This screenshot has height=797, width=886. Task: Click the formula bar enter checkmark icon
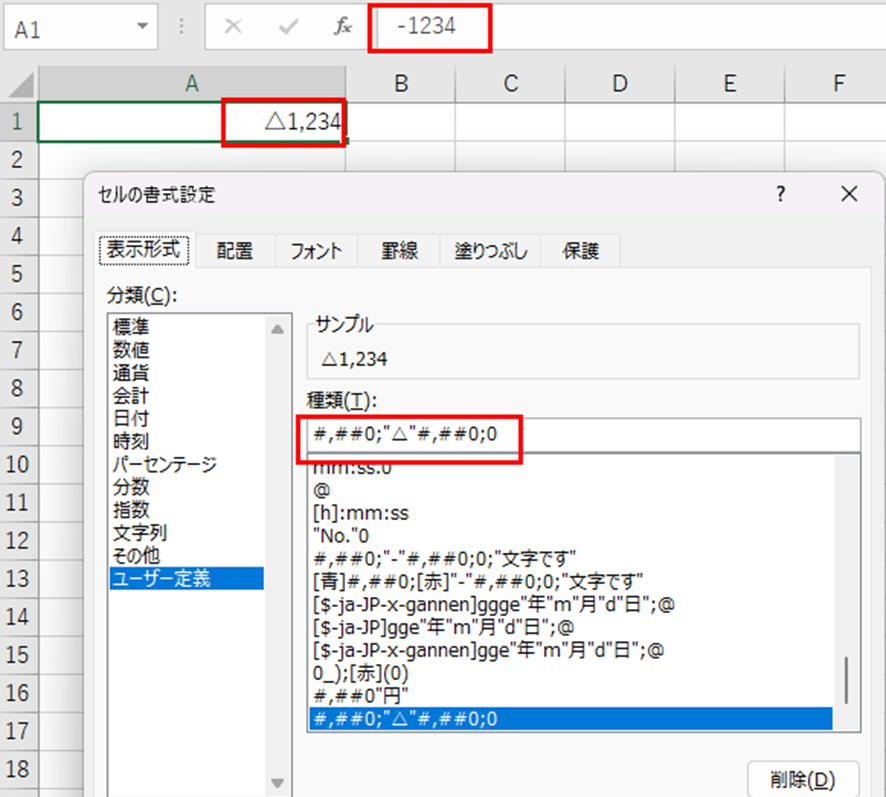pyautogui.click(x=289, y=27)
